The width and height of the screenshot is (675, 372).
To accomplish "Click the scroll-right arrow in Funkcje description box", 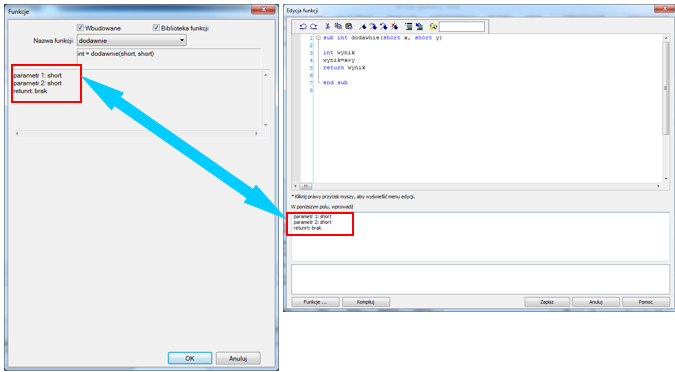I will (x=256, y=133).
